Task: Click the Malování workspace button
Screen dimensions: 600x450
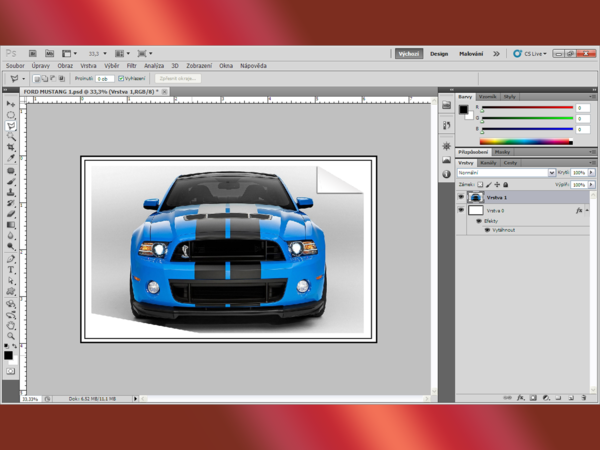Action: (x=470, y=54)
